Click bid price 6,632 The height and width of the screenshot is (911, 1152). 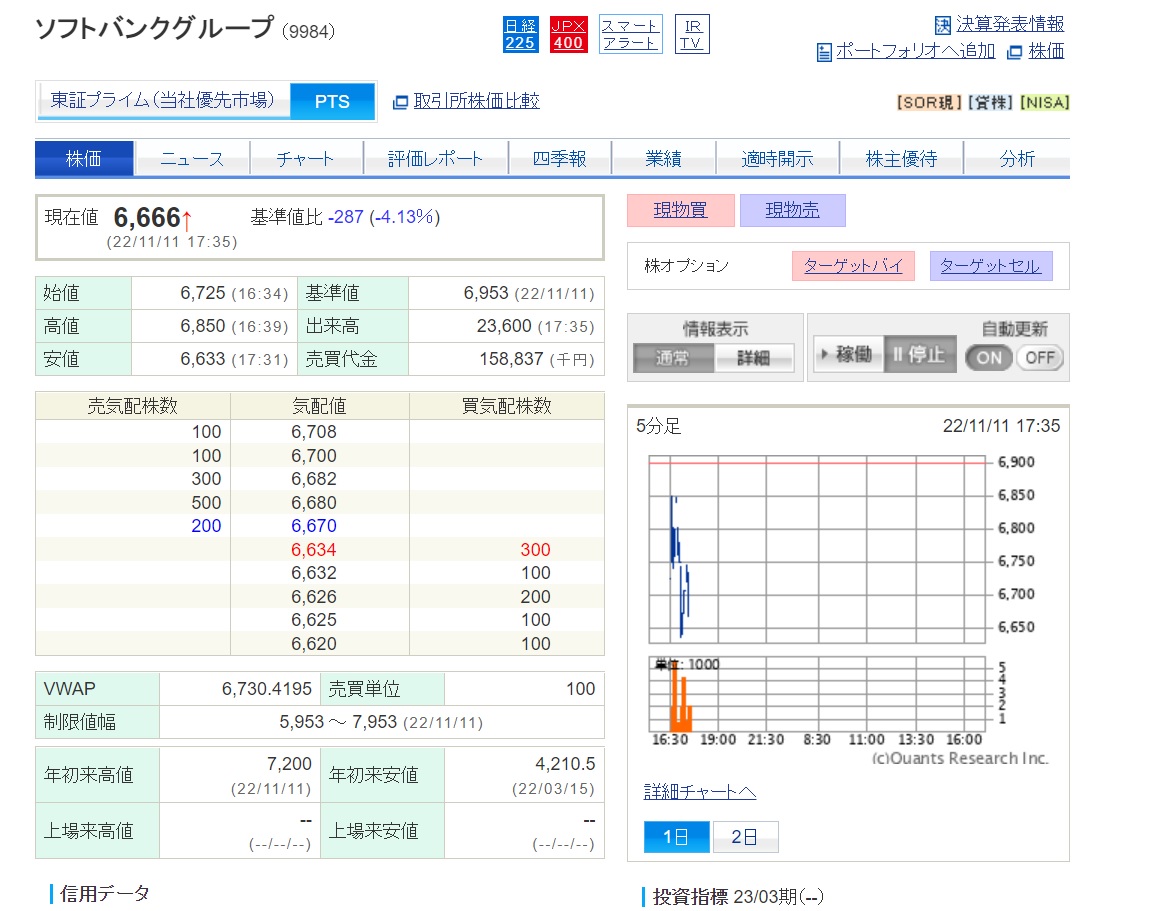[x=314, y=573]
